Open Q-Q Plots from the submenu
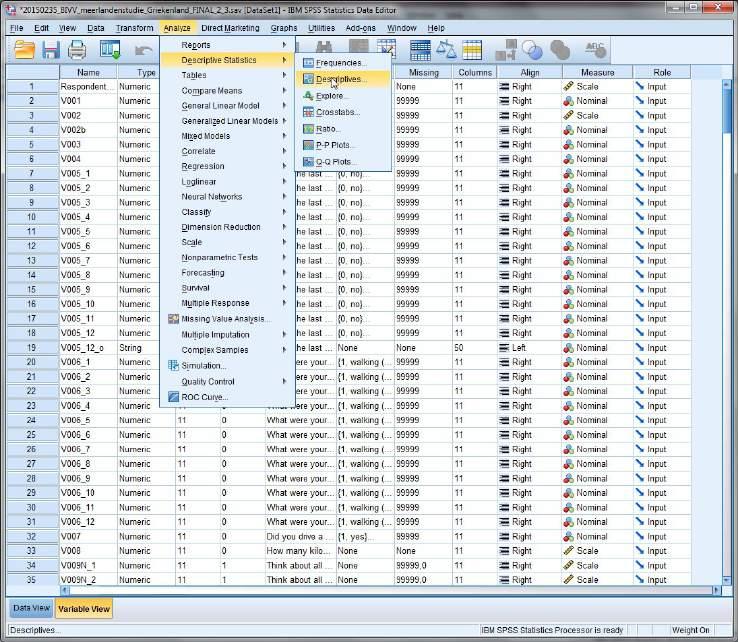 (344, 161)
